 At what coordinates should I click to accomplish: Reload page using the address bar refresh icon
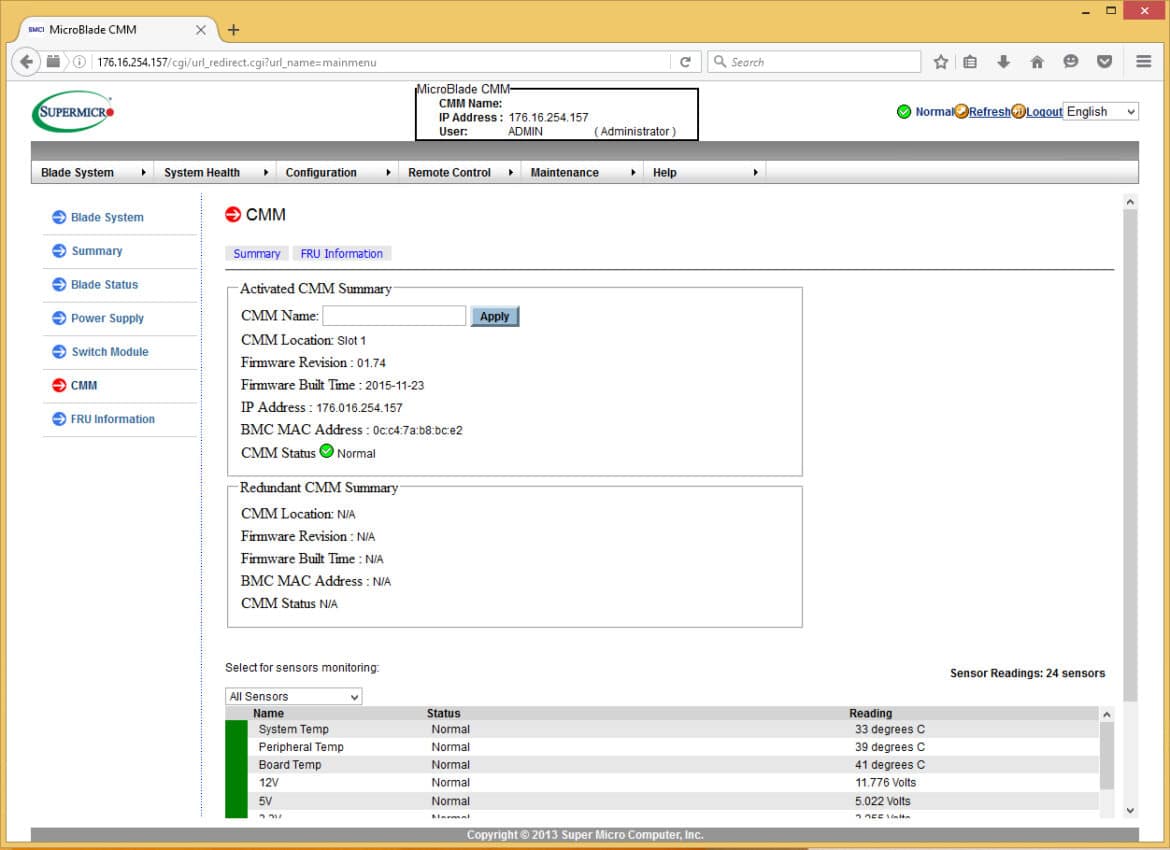pyautogui.click(x=685, y=62)
